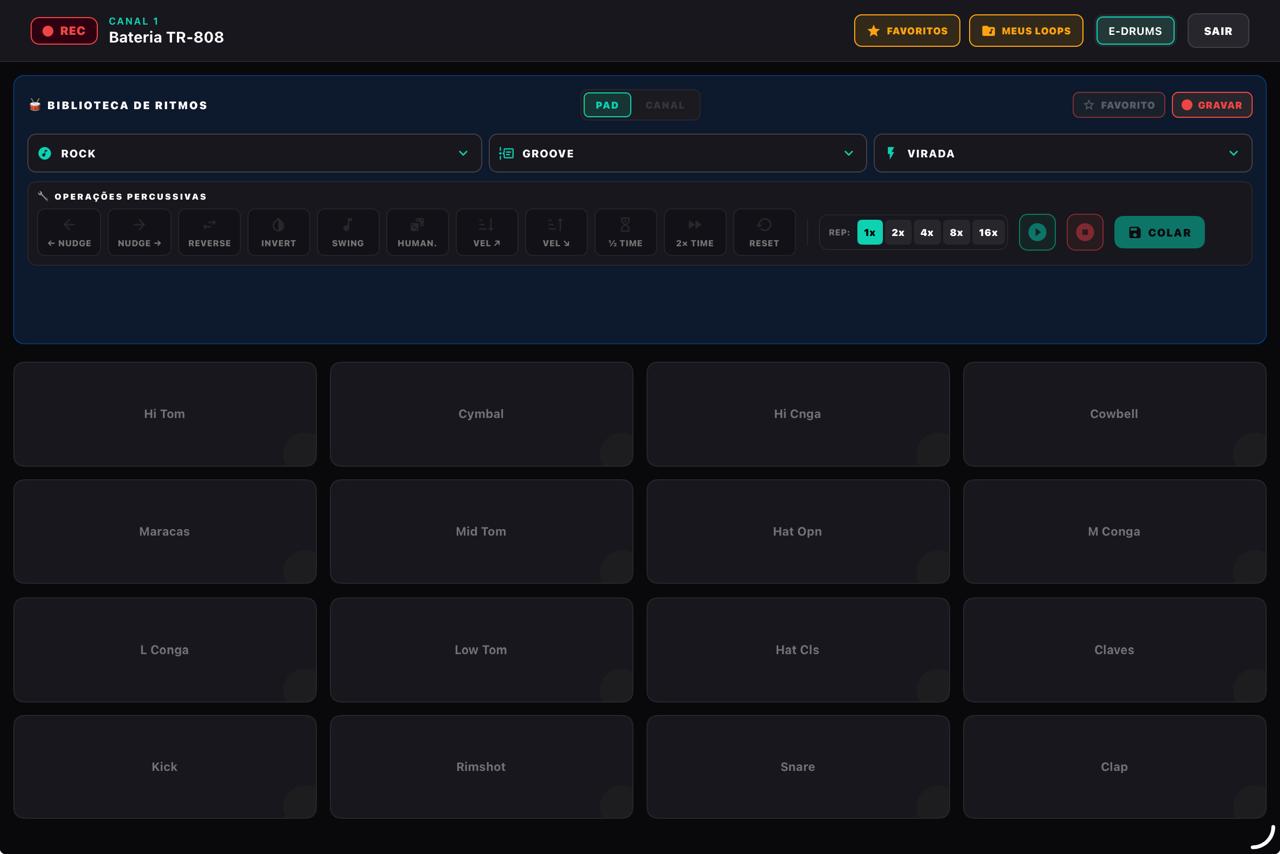Set repetition to 2x

coord(898,232)
